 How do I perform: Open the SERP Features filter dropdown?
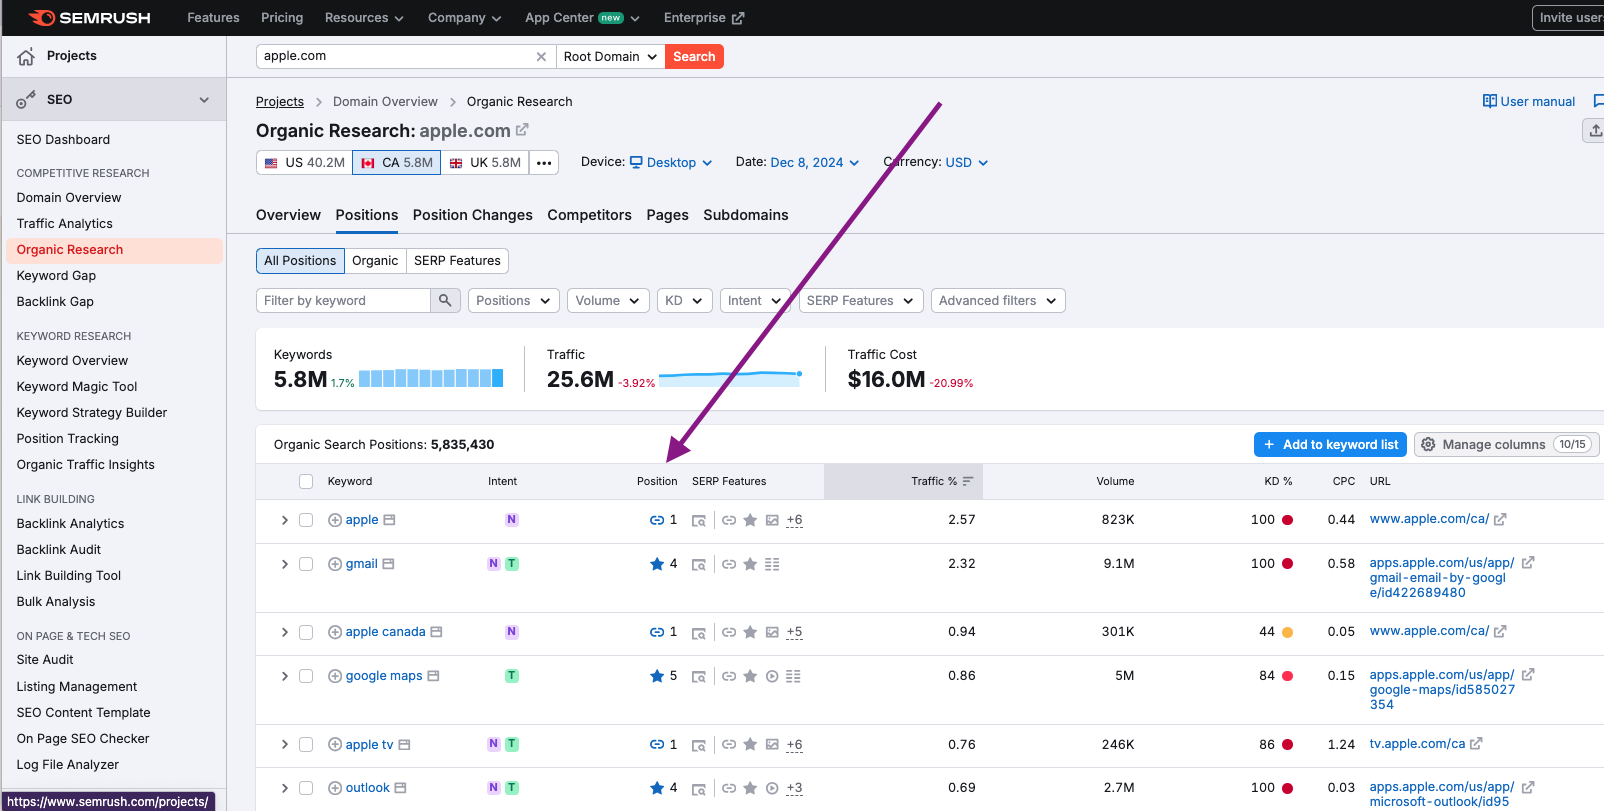861,300
